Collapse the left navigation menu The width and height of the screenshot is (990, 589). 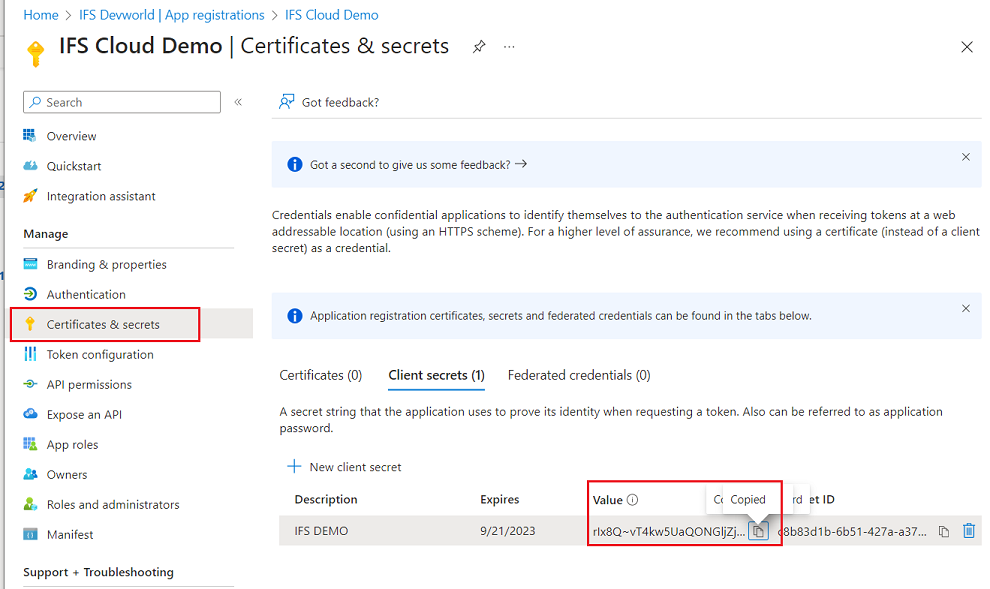coord(238,102)
